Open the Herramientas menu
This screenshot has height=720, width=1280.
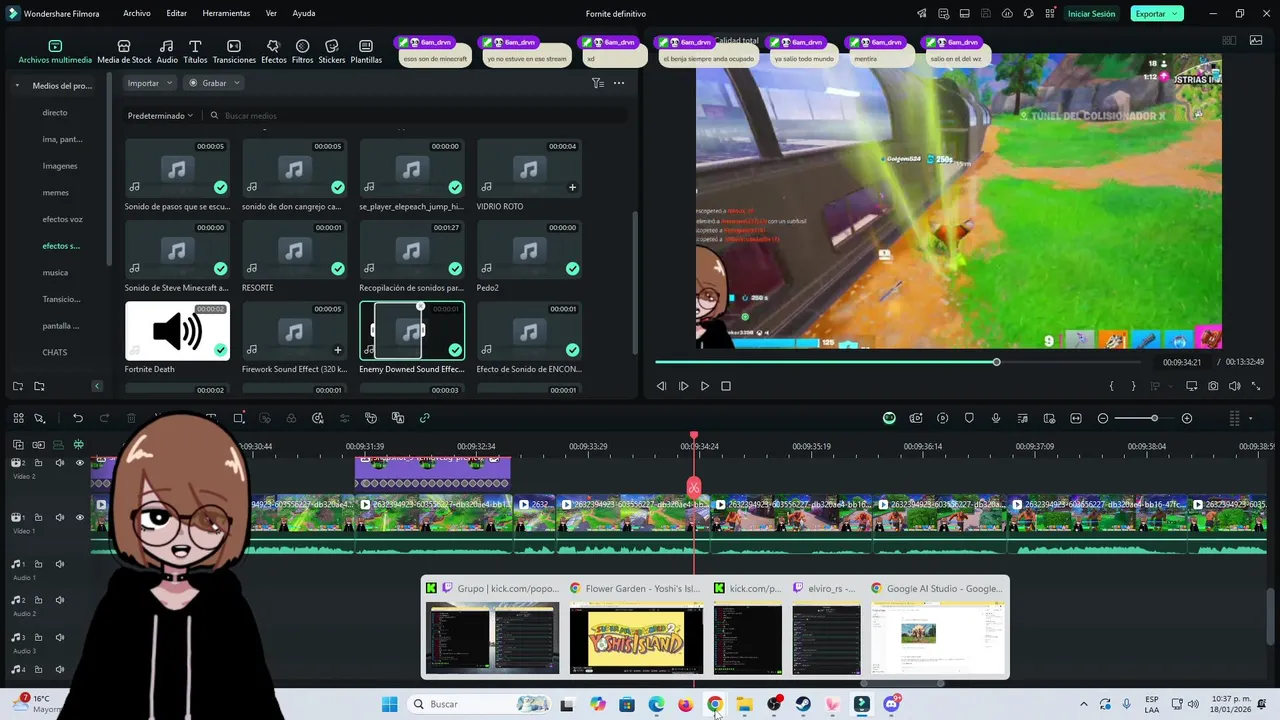coord(226,14)
